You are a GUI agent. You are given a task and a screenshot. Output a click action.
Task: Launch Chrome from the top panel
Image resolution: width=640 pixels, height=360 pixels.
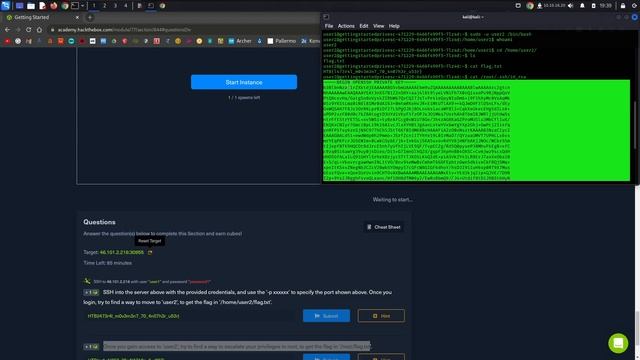tap(64, 6)
